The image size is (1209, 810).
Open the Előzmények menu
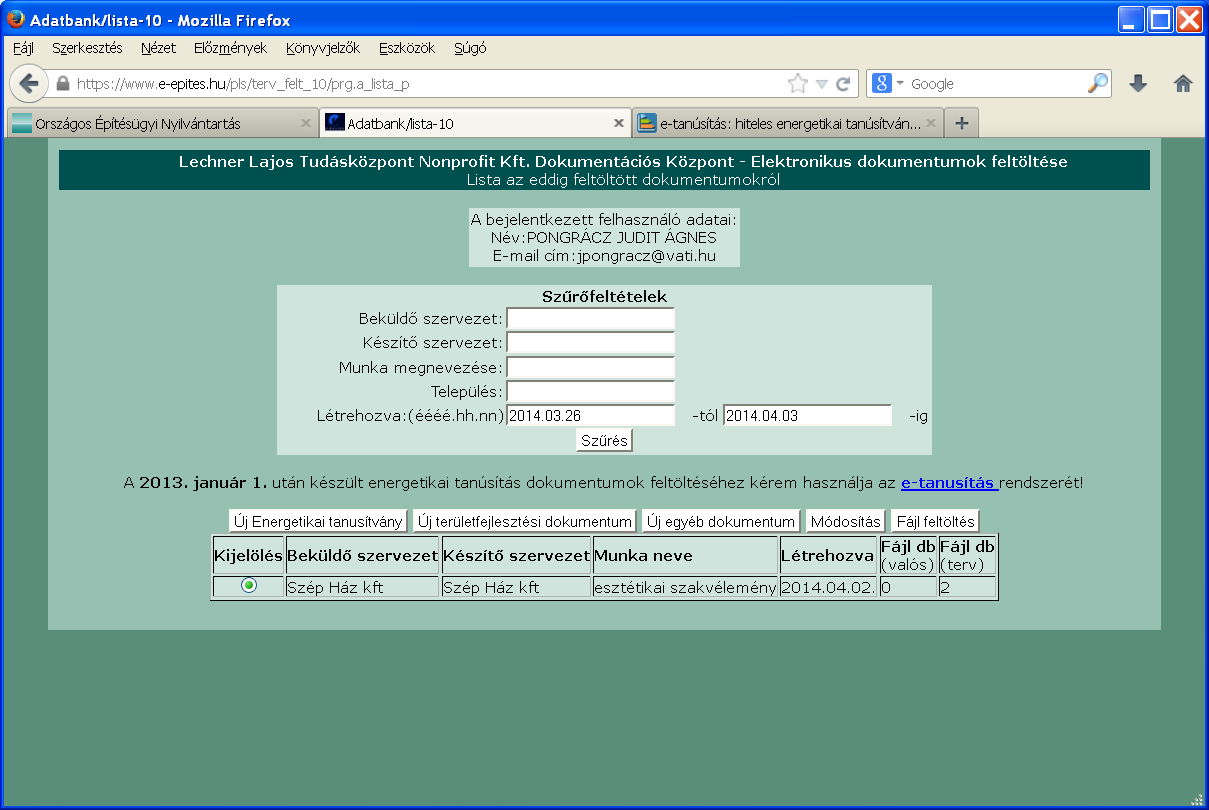coord(230,48)
